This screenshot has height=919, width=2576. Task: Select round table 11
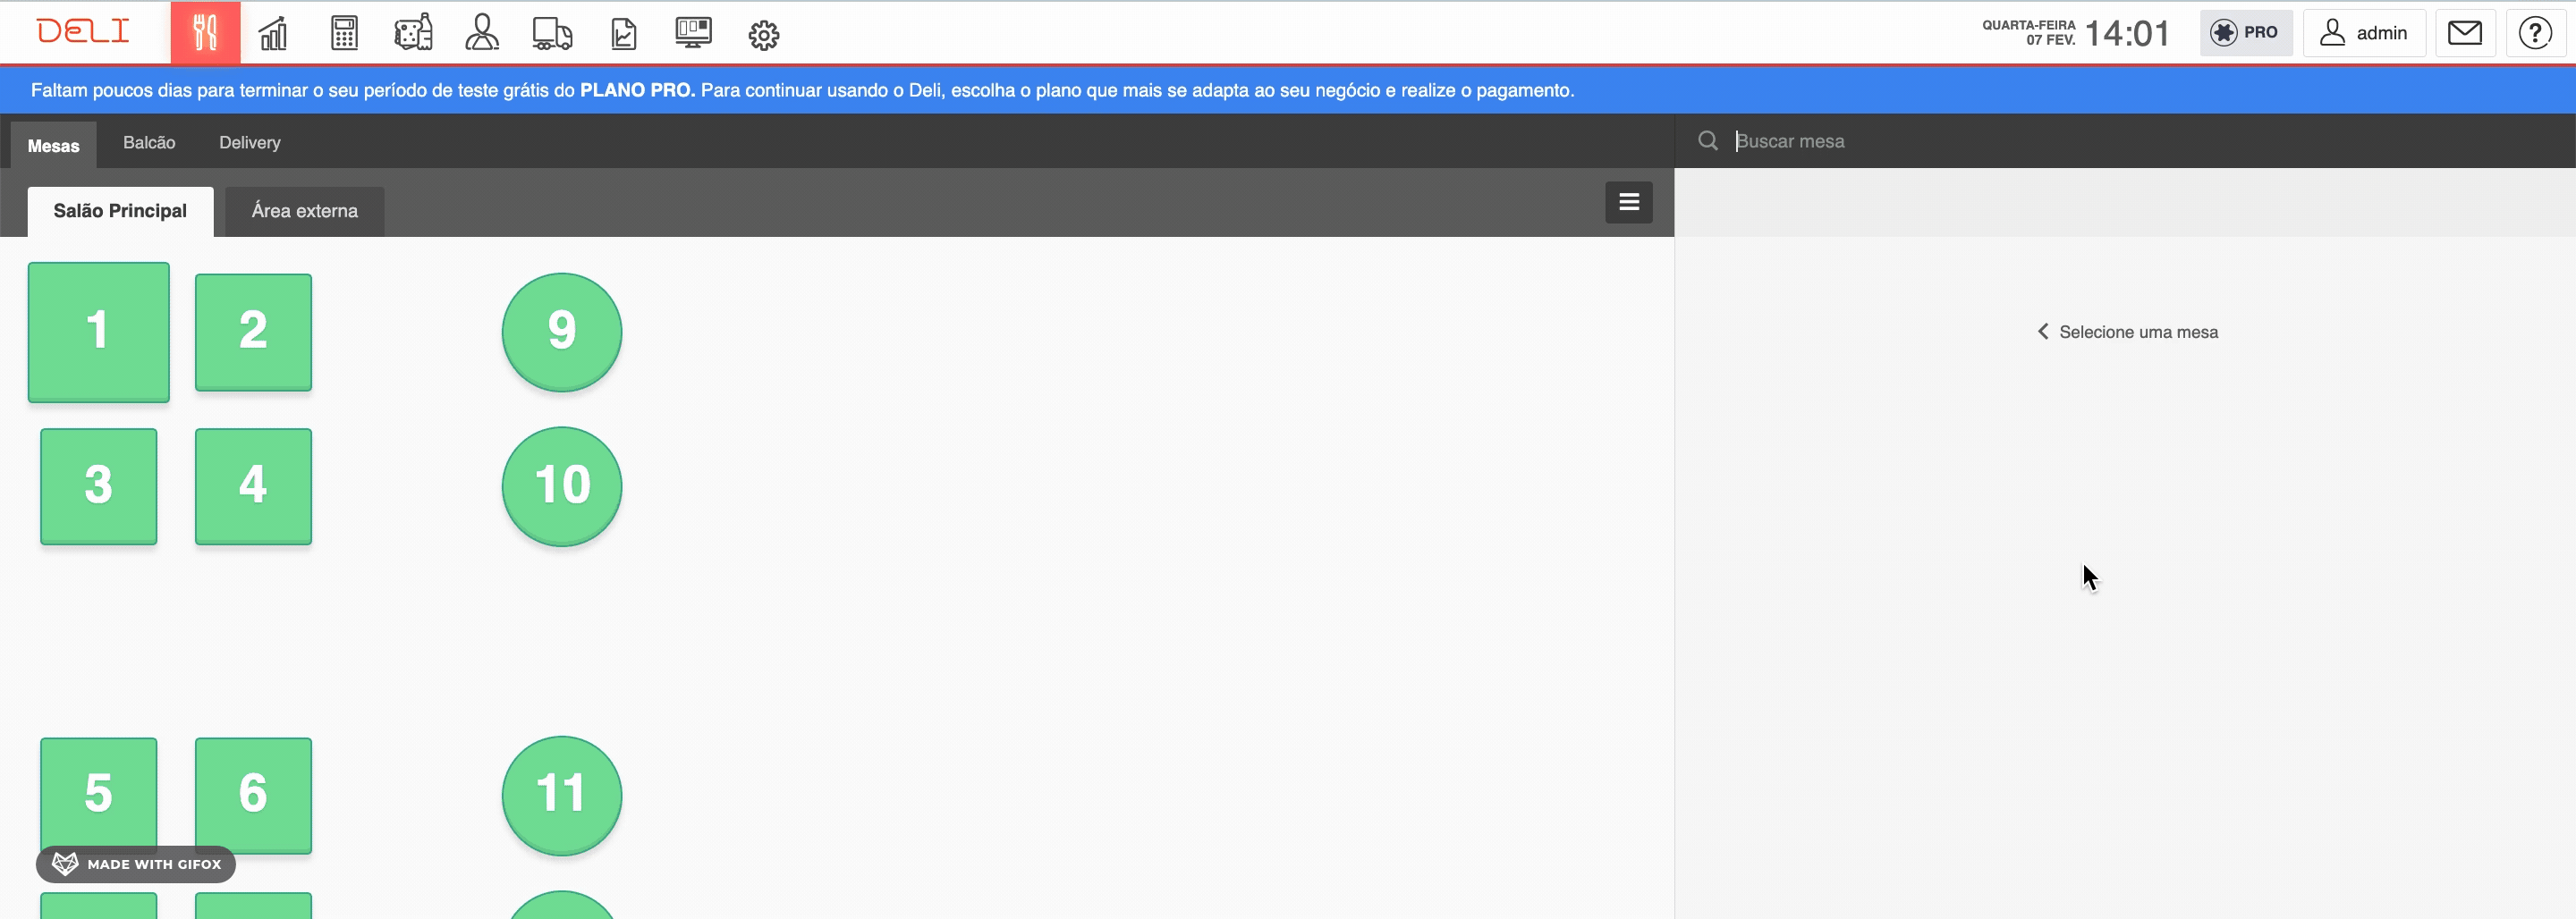562,795
